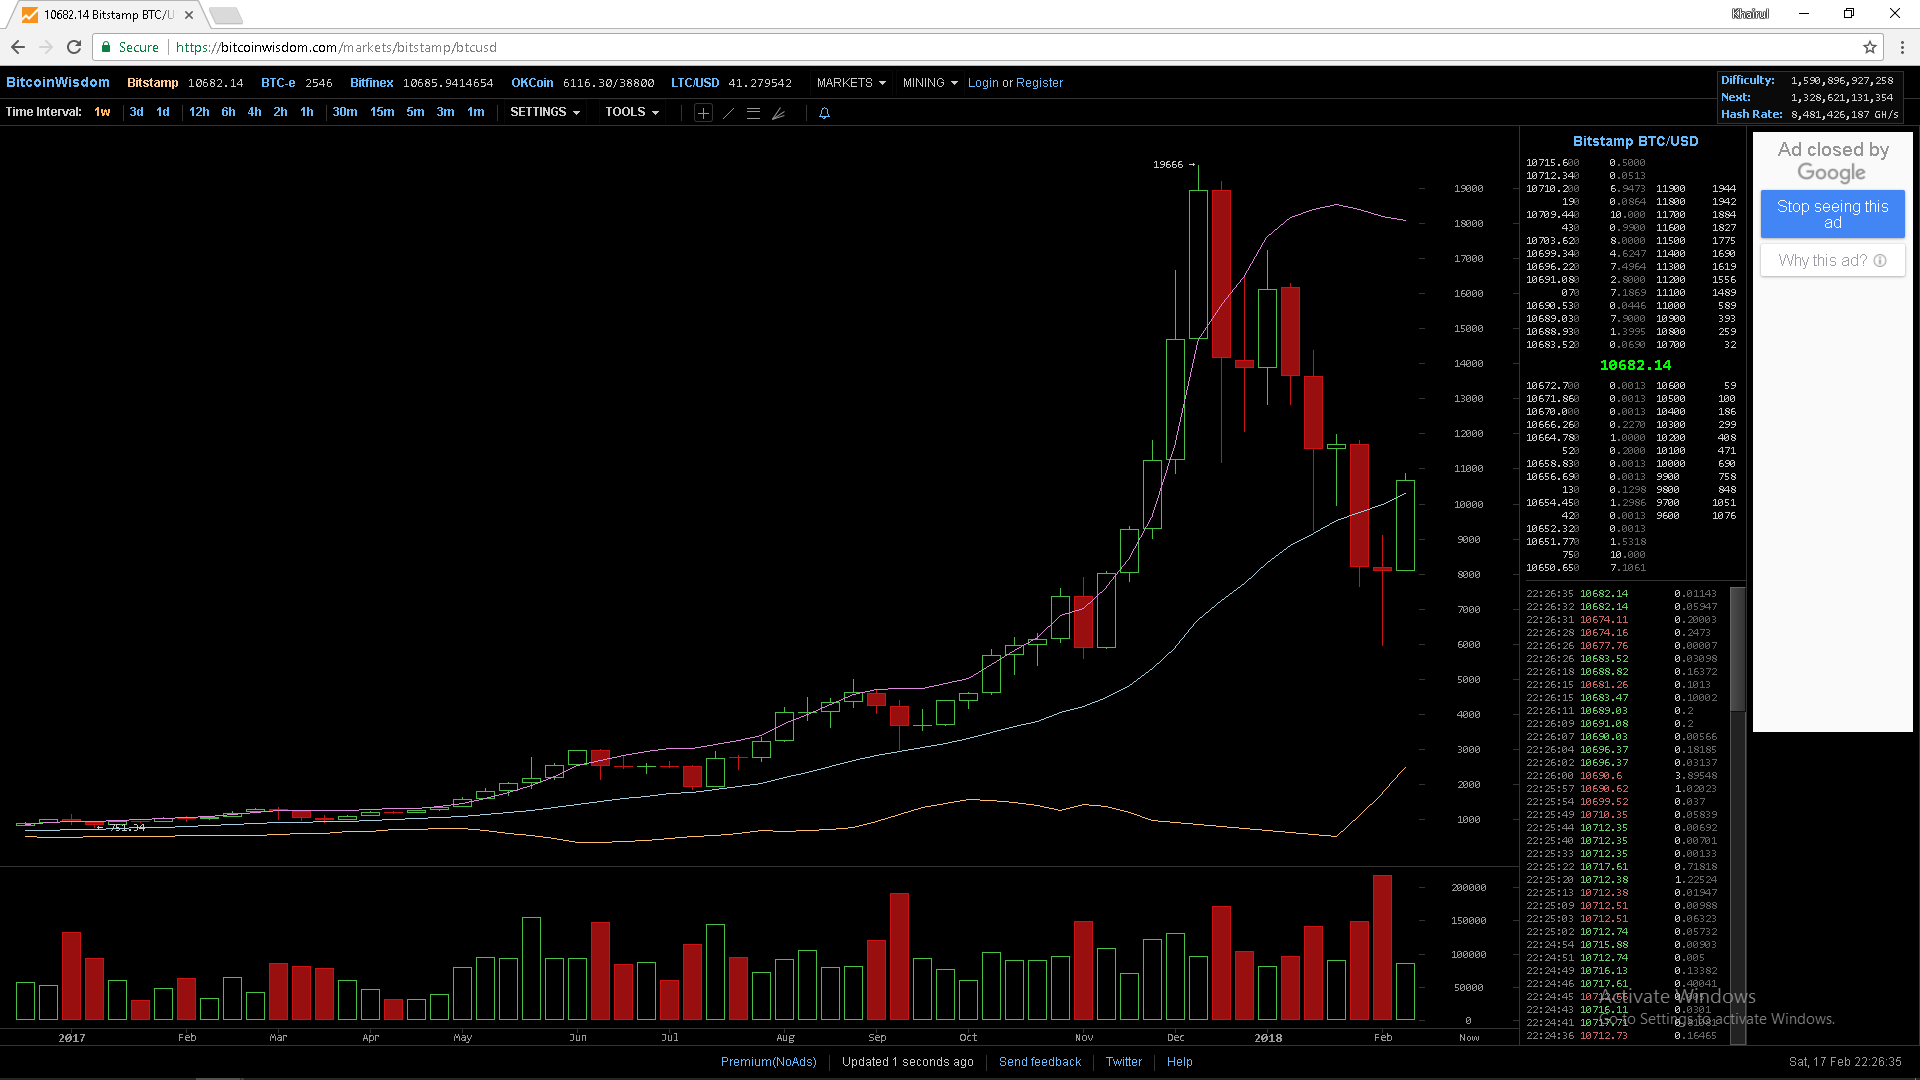Open the BTC-e market link
Image resolution: width=1920 pixels, height=1080 pixels.
pyautogui.click(x=278, y=83)
